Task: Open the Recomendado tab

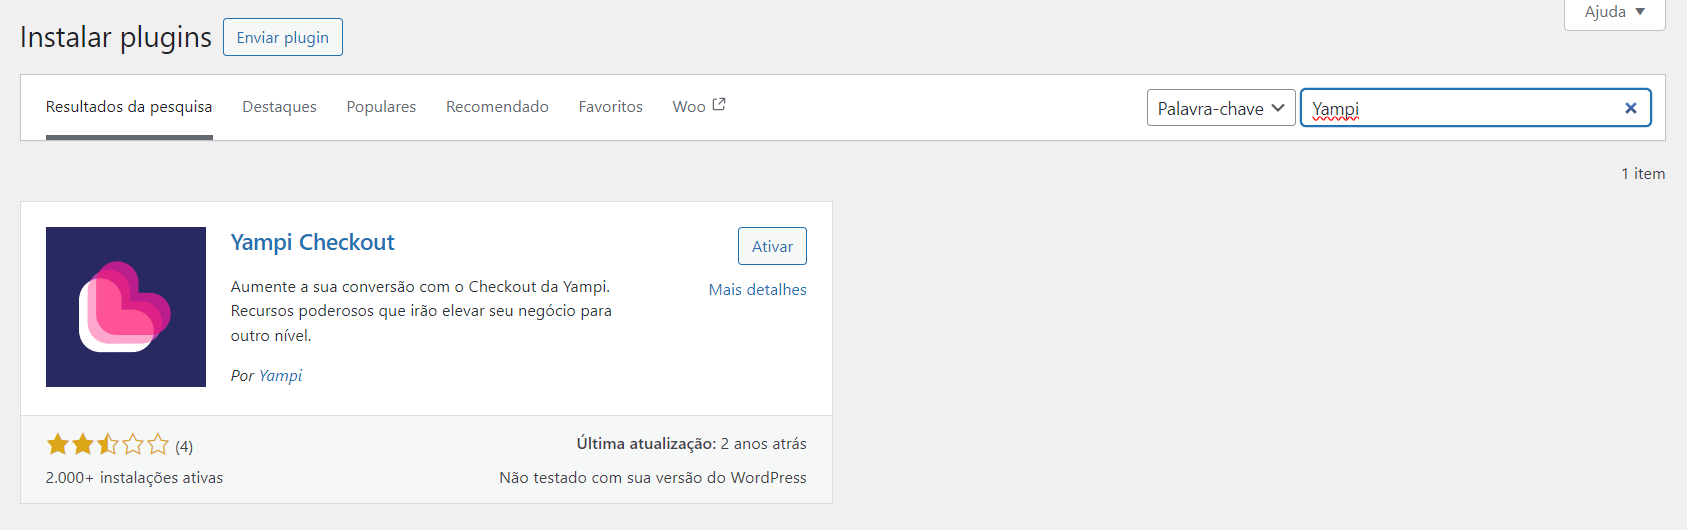Action: pos(497,107)
